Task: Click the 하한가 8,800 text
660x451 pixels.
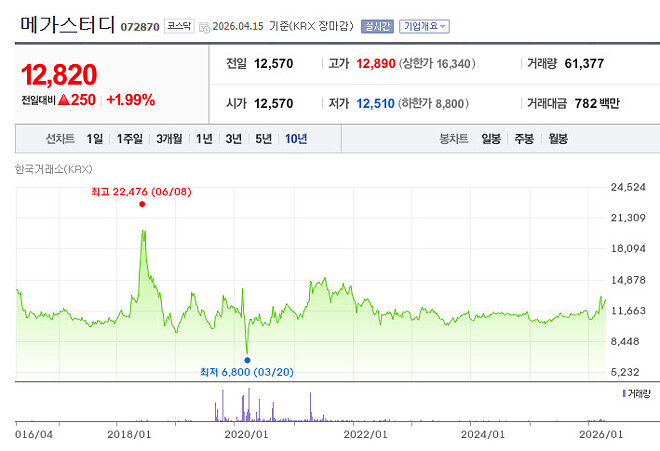Action: coord(433,104)
